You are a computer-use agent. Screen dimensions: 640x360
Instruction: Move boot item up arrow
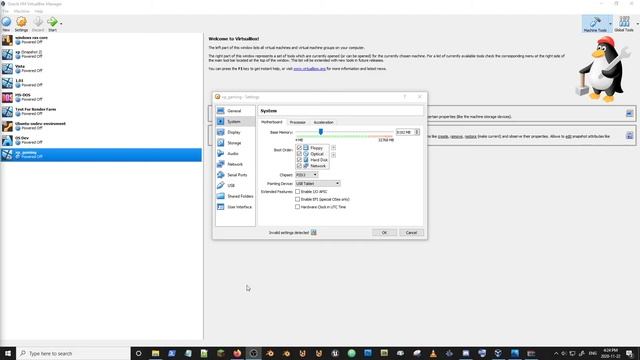click(333, 147)
